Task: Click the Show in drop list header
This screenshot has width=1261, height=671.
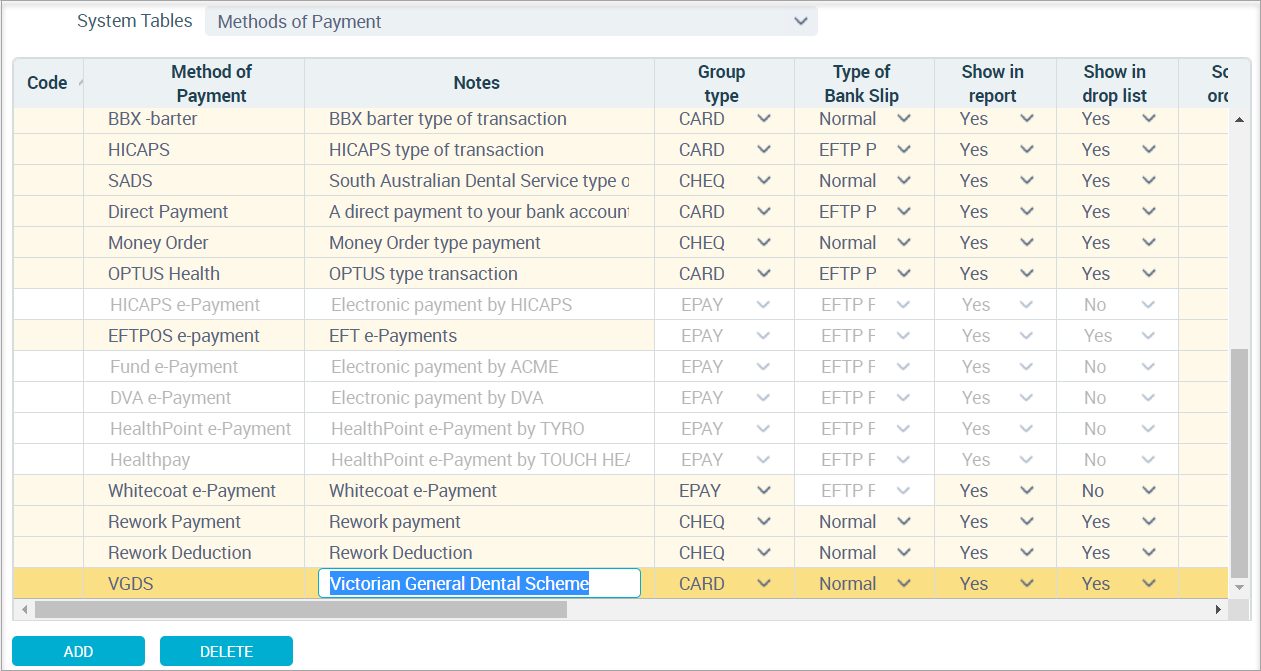Action: pyautogui.click(x=1117, y=83)
